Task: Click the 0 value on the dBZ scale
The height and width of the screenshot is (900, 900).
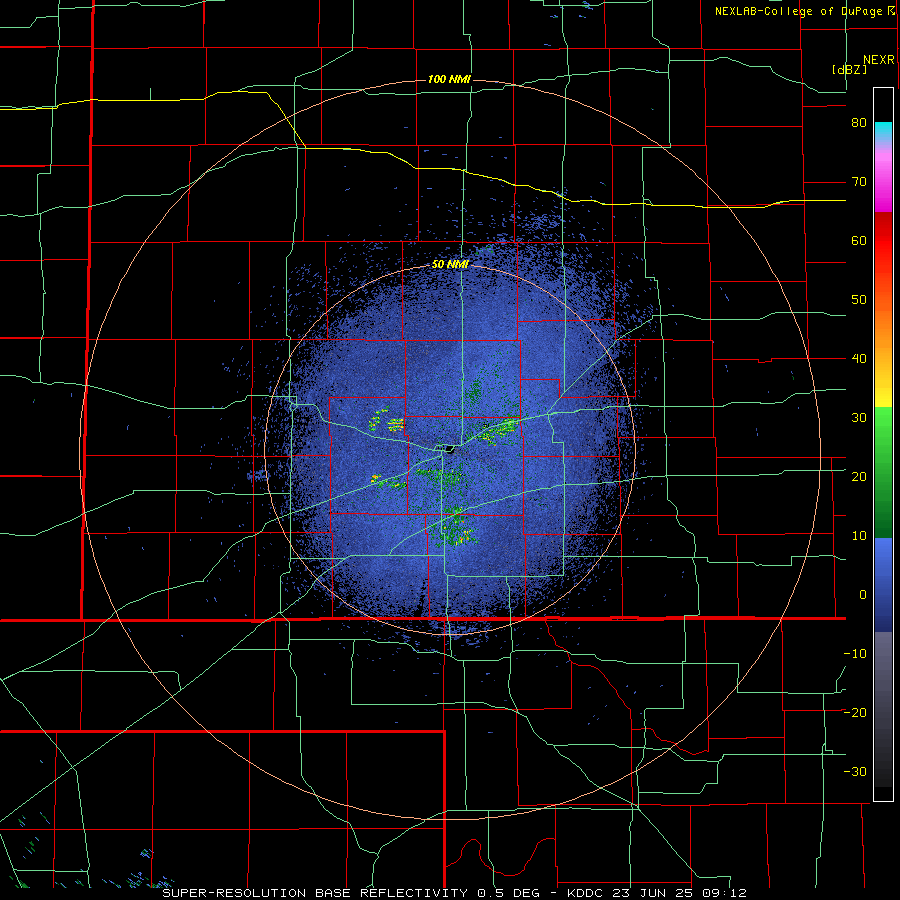Action: (863, 595)
